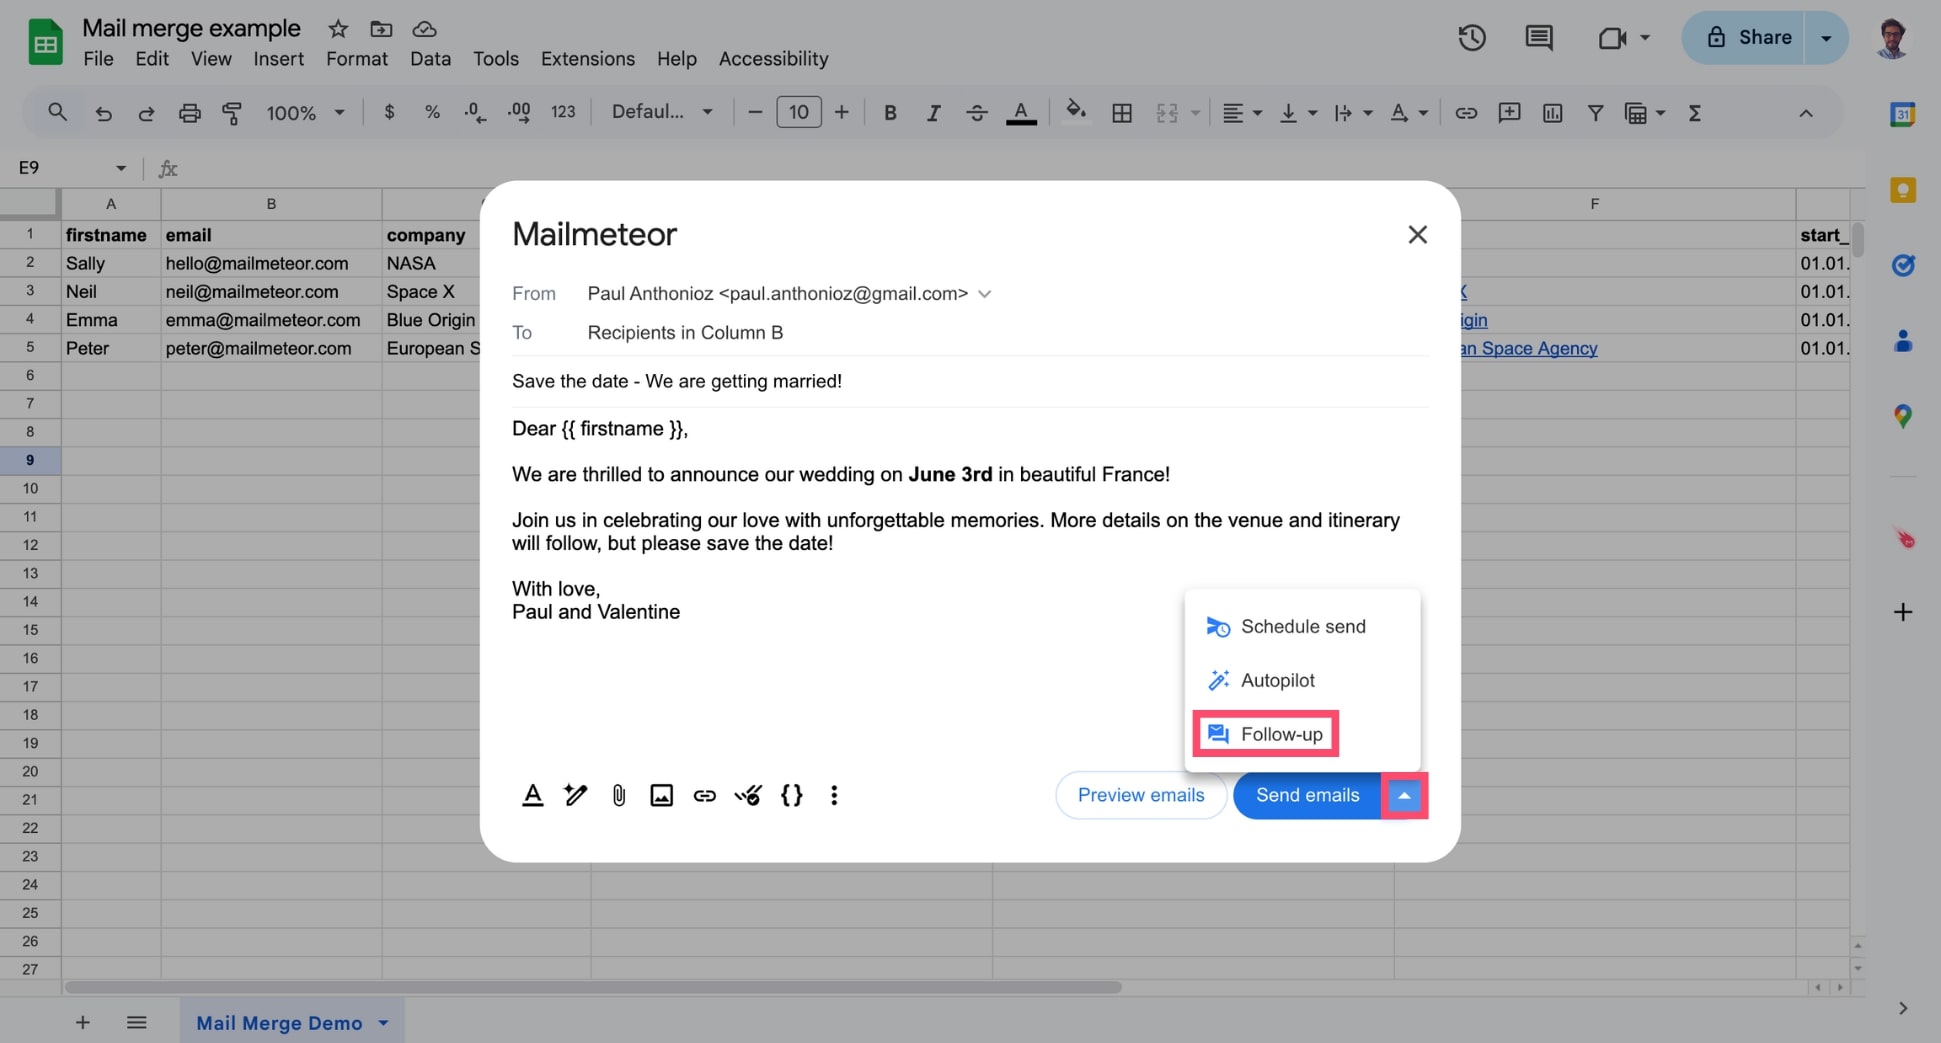Toggle strikethrough formatting in the toolbar
The width and height of the screenshot is (1941, 1043).
tap(977, 113)
